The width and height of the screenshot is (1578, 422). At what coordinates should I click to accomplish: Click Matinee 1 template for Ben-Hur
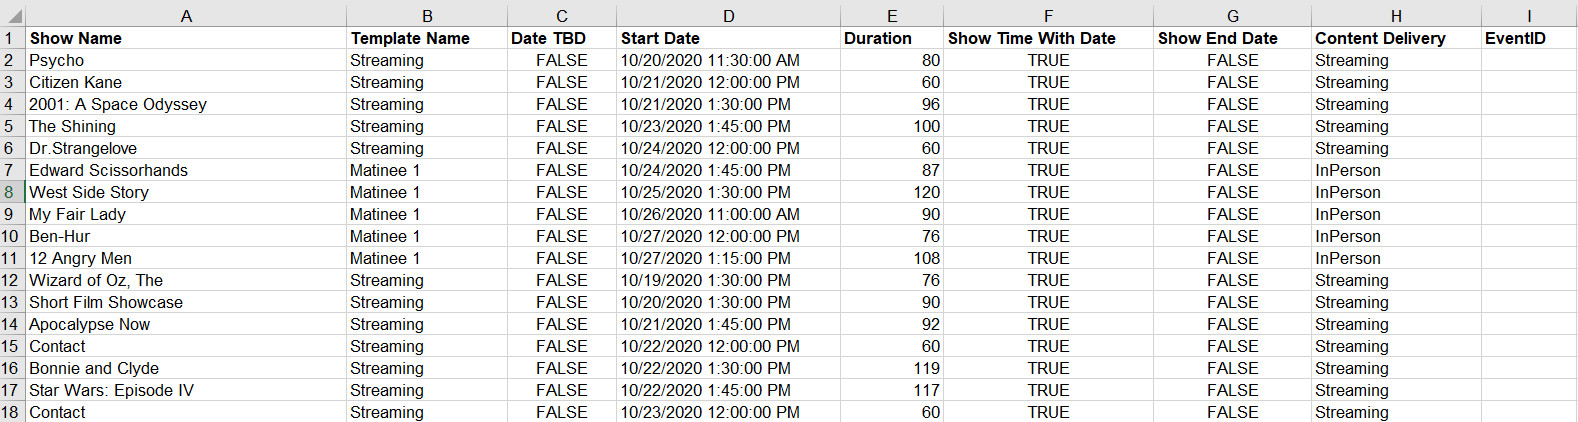(x=427, y=236)
